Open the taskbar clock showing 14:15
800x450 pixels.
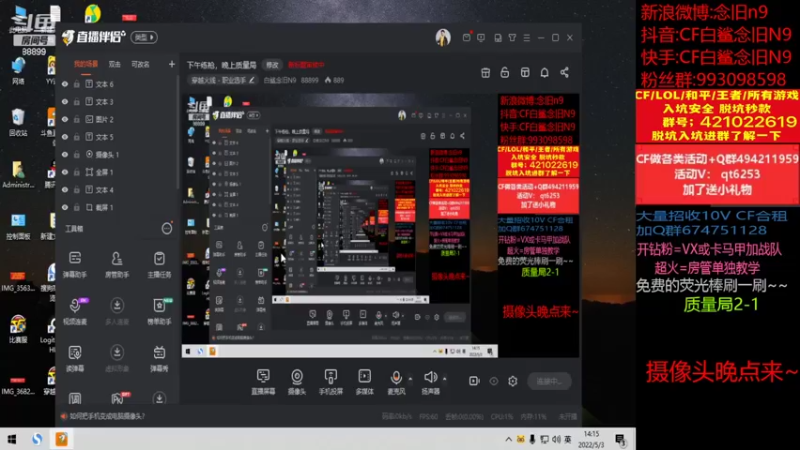[x=591, y=439]
